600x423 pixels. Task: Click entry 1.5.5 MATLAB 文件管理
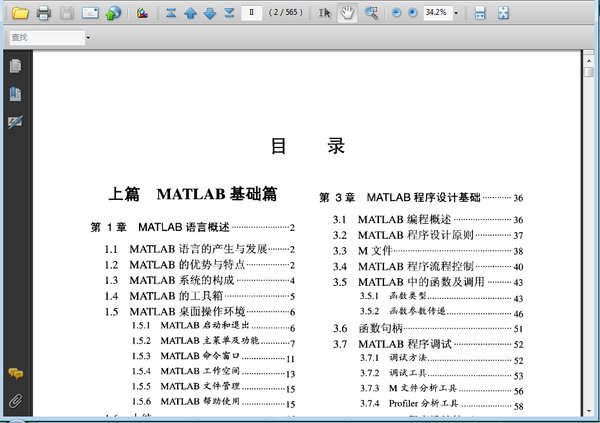pyautogui.click(x=213, y=387)
